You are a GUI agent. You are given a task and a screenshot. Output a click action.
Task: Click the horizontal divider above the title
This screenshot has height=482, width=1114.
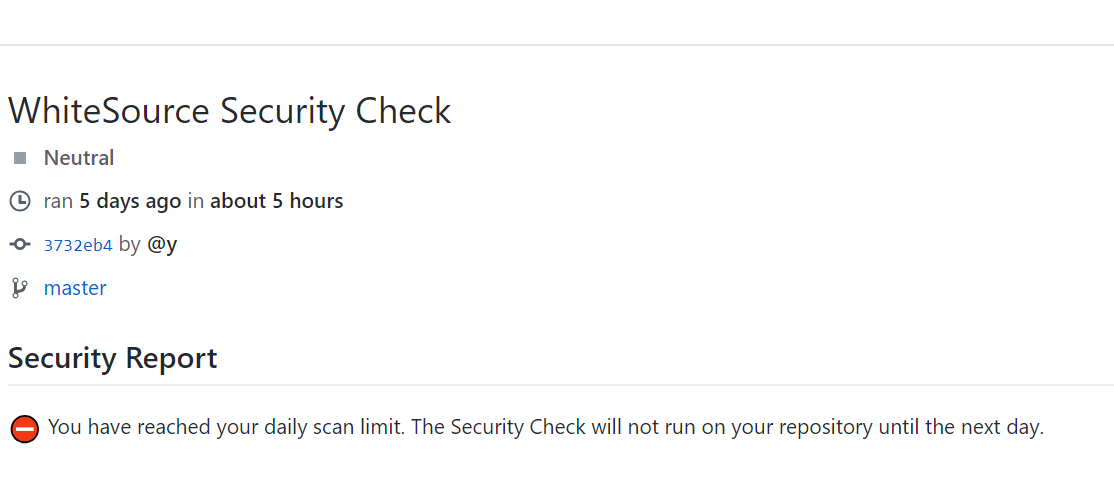pyautogui.click(x=557, y=45)
